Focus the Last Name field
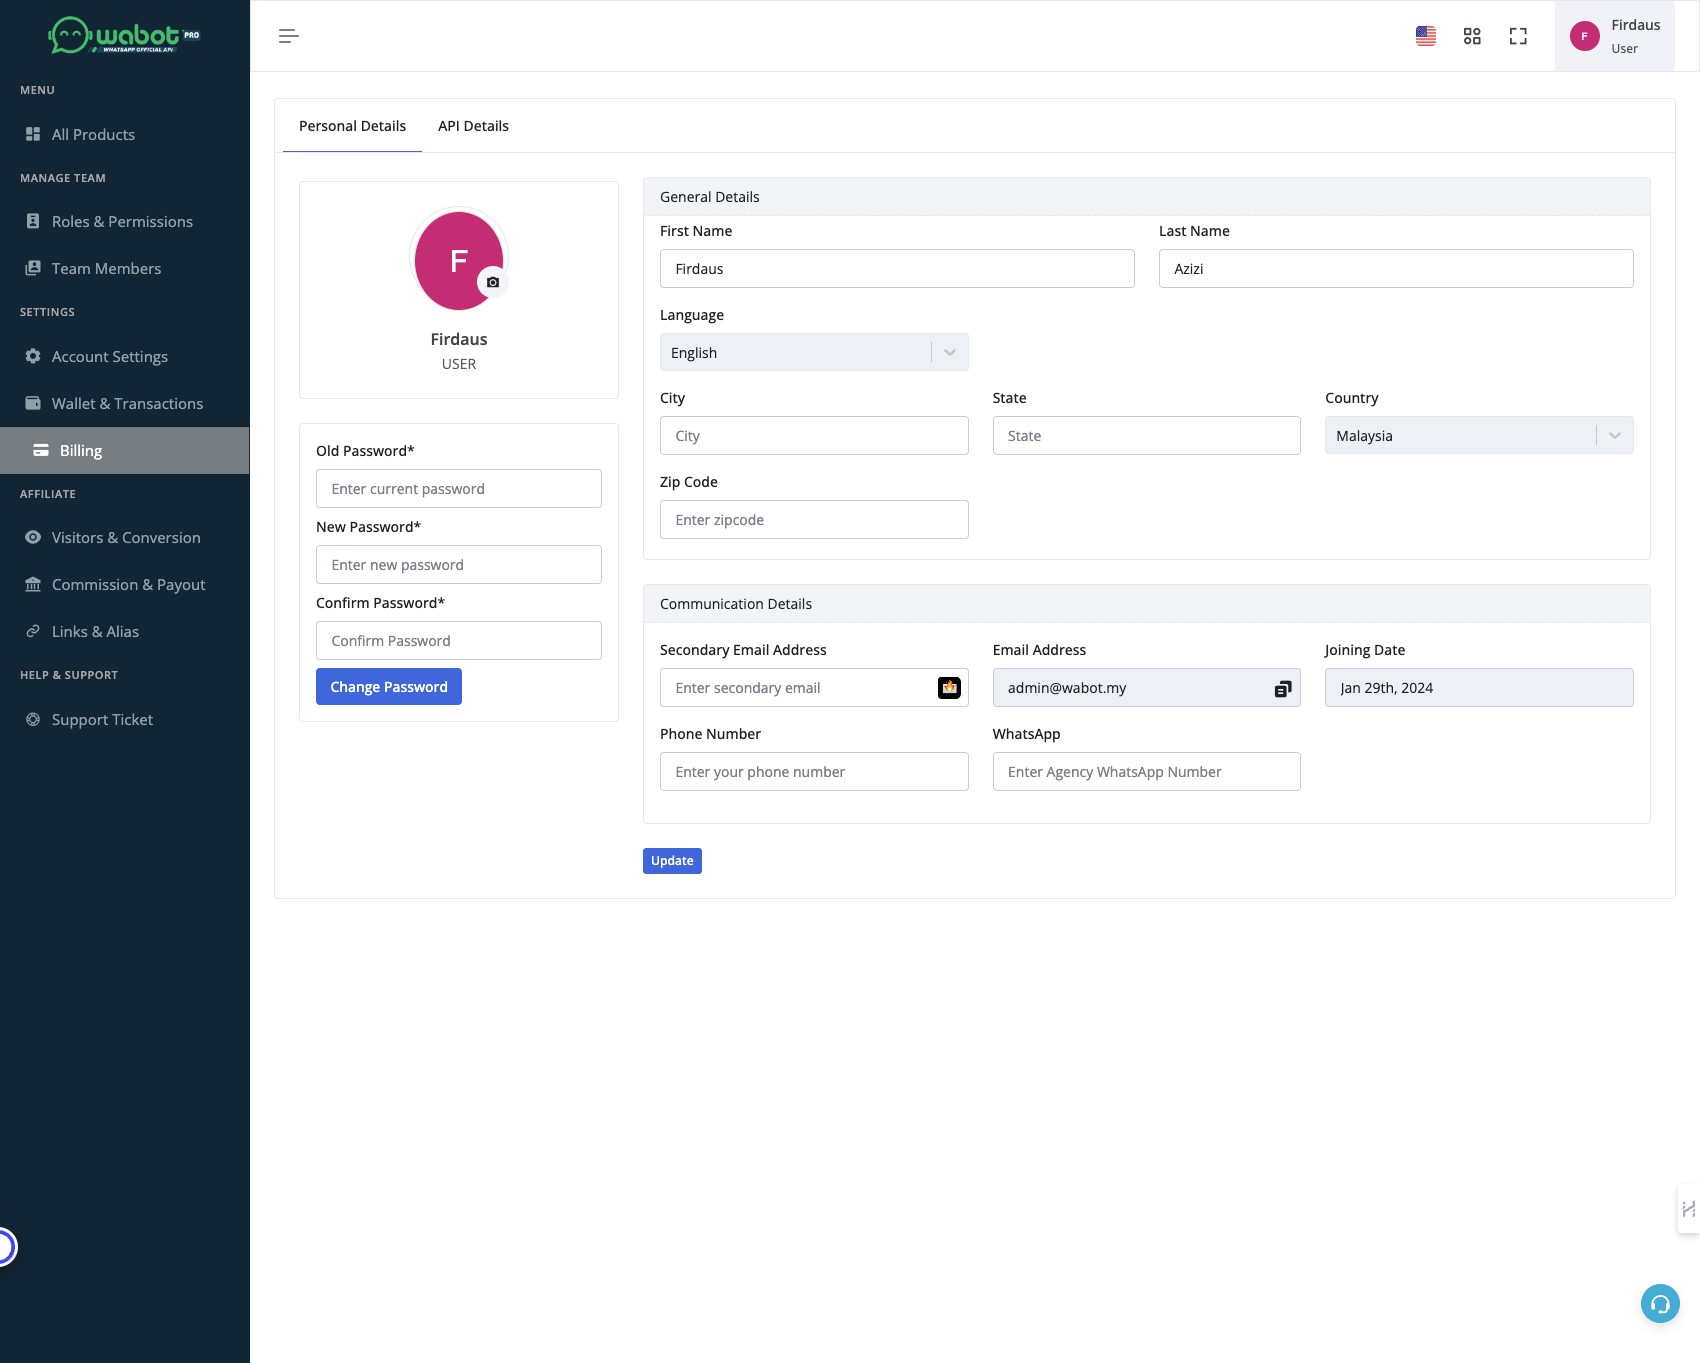 click(1396, 268)
